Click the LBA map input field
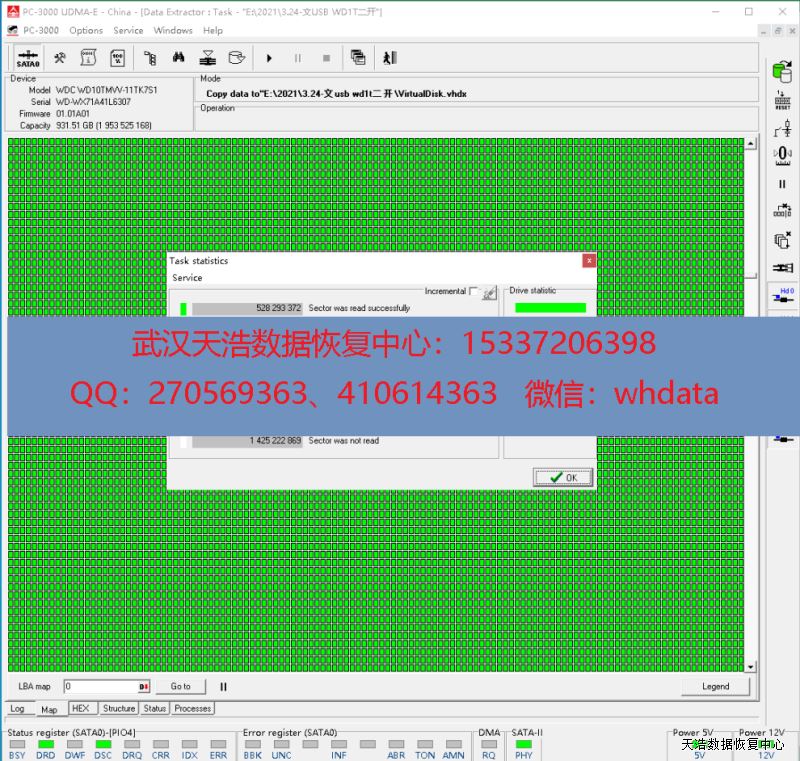 [x=100, y=687]
